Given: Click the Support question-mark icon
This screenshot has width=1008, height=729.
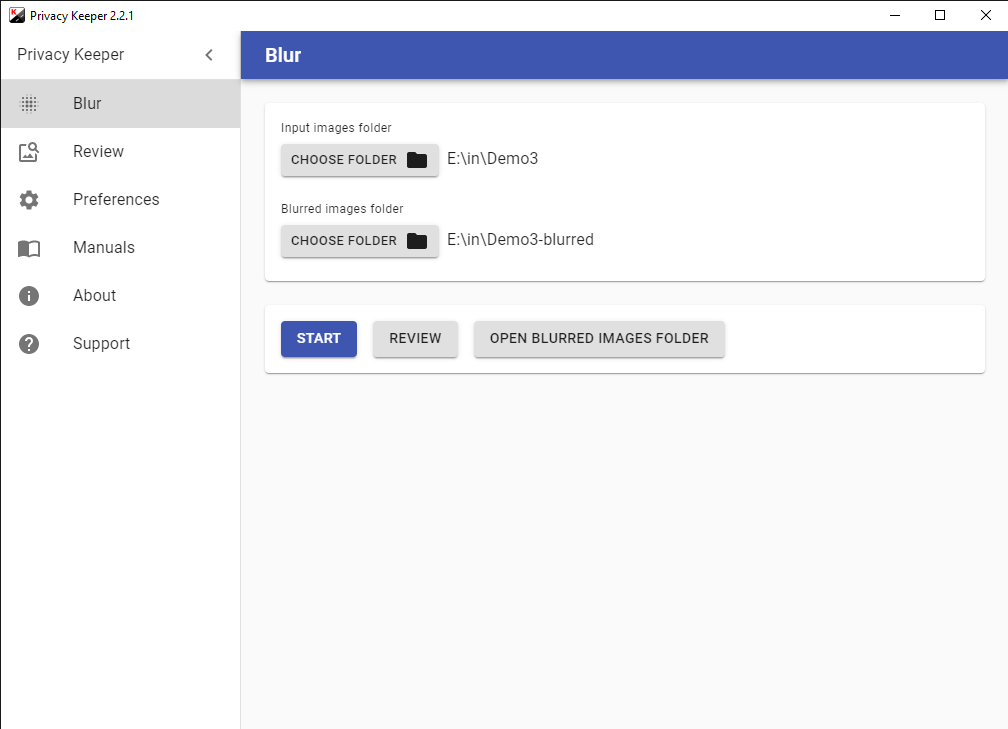Looking at the screenshot, I should pyautogui.click(x=29, y=344).
